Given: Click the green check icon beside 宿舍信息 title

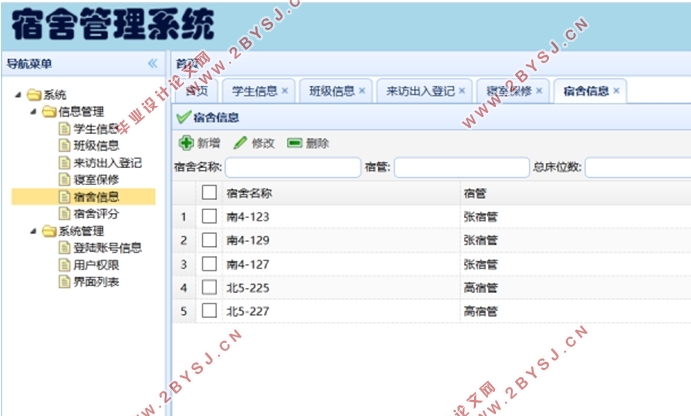Looking at the screenshot, I should click(183, 117).
